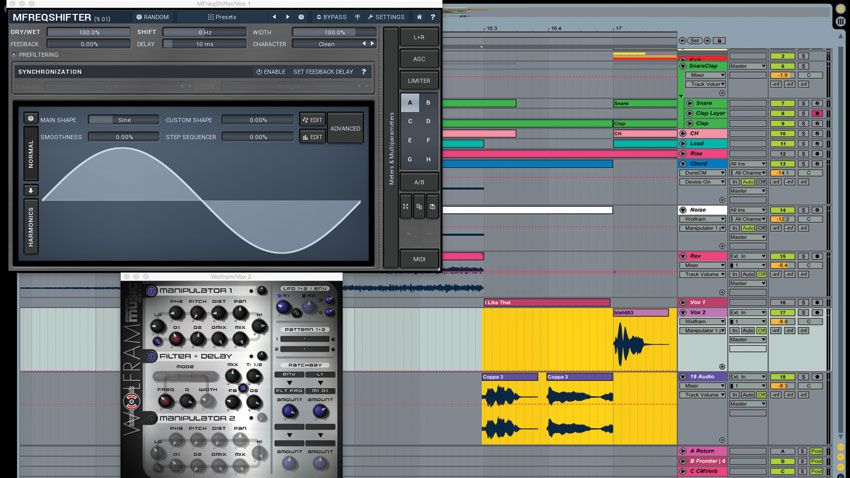Viewport: 850px width, 478px height.
Task: Toggle BYPASS on MFreqShifter
Action: tap(331, 17)
